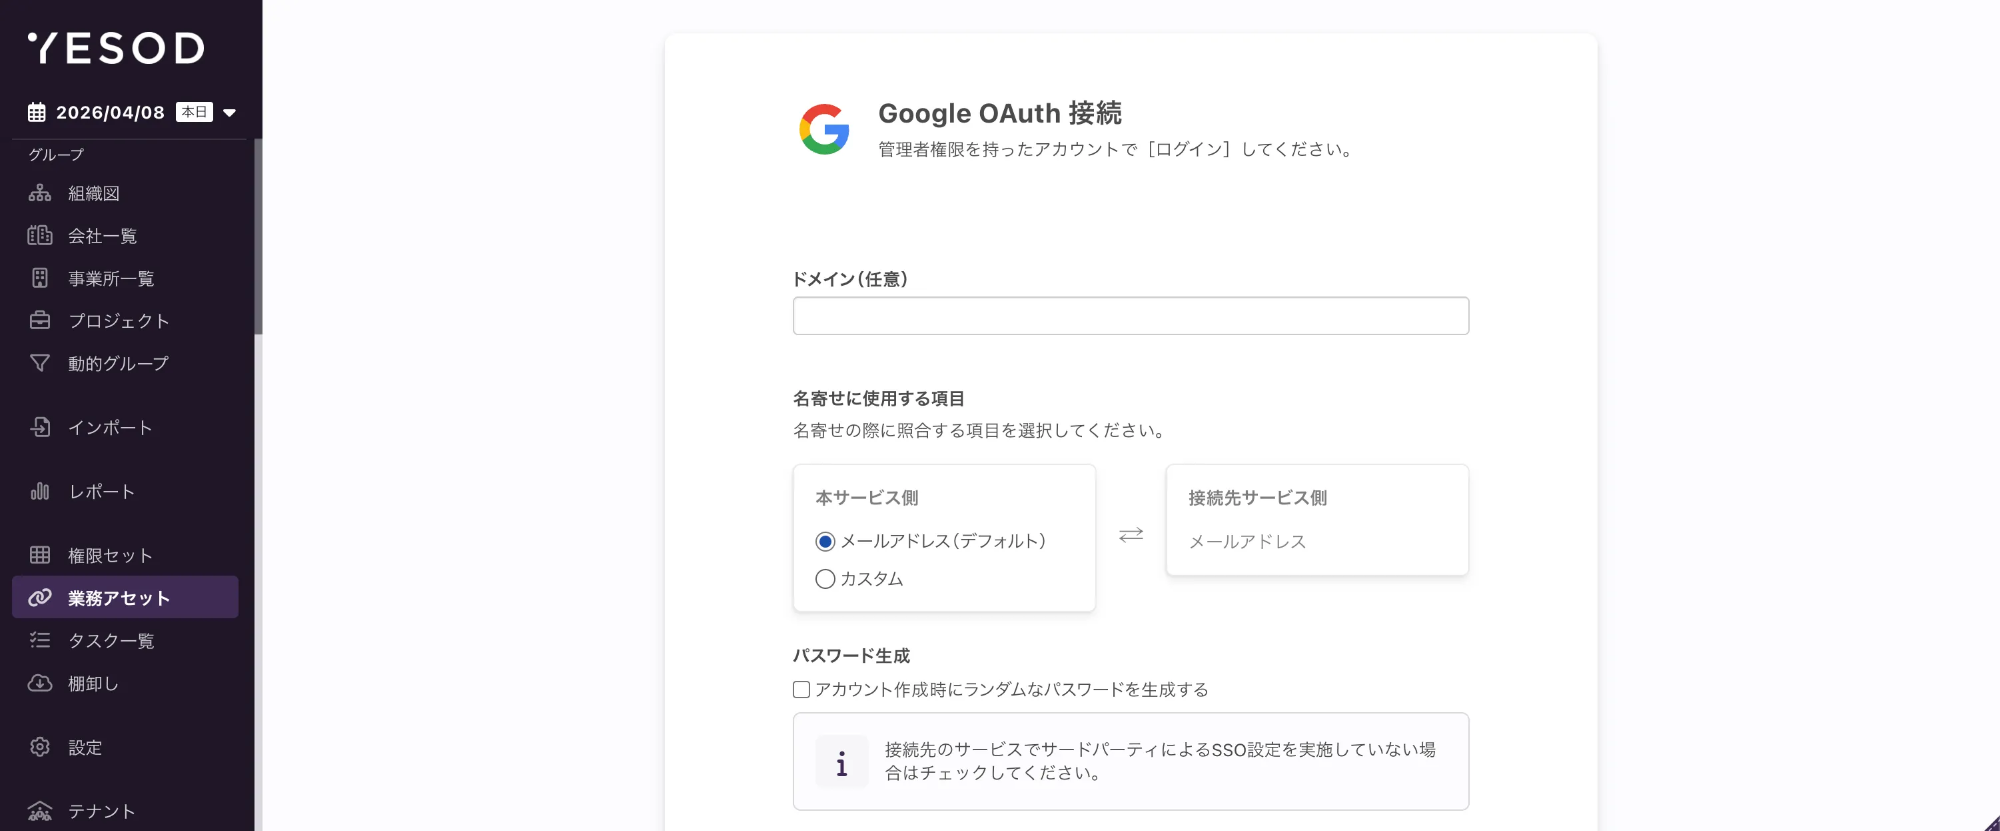Viewport: 2000px width, 831px height.
Task: Expand the date selector dropdown arrow
Action: click(230, 113)
